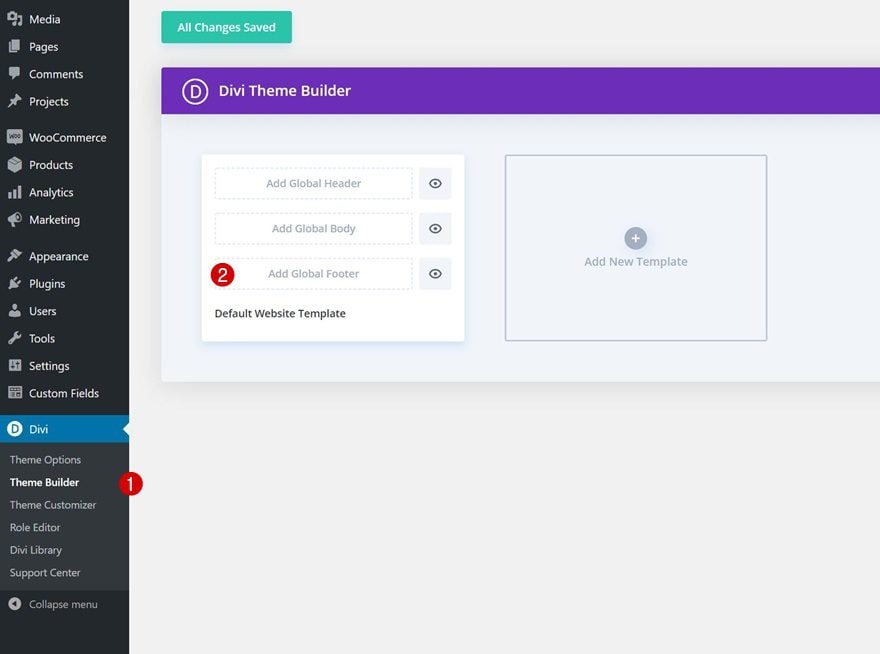Click Collapse menu label

click(x=63, y=605)
